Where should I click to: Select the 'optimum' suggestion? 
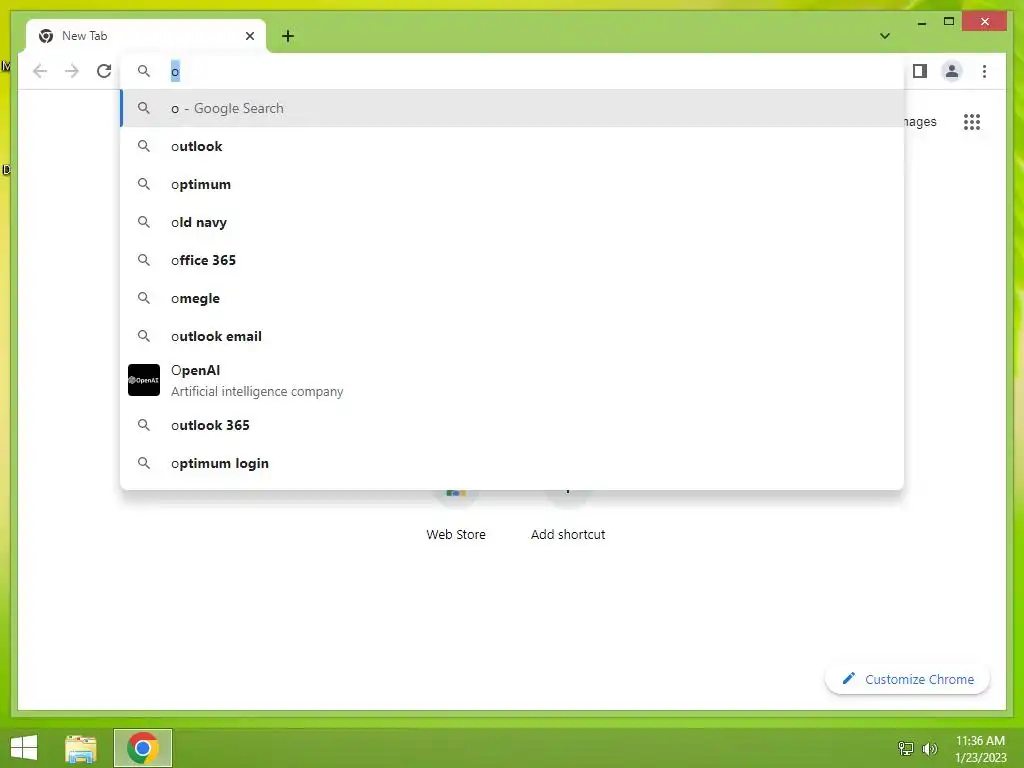point(513,184)
